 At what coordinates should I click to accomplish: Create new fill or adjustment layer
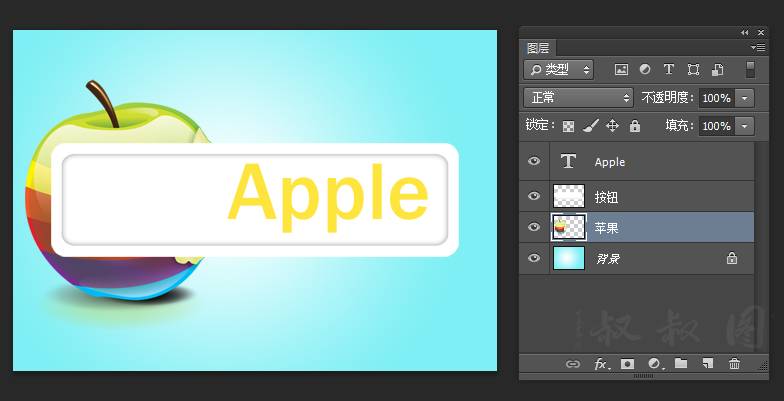(x=656, y=364)
